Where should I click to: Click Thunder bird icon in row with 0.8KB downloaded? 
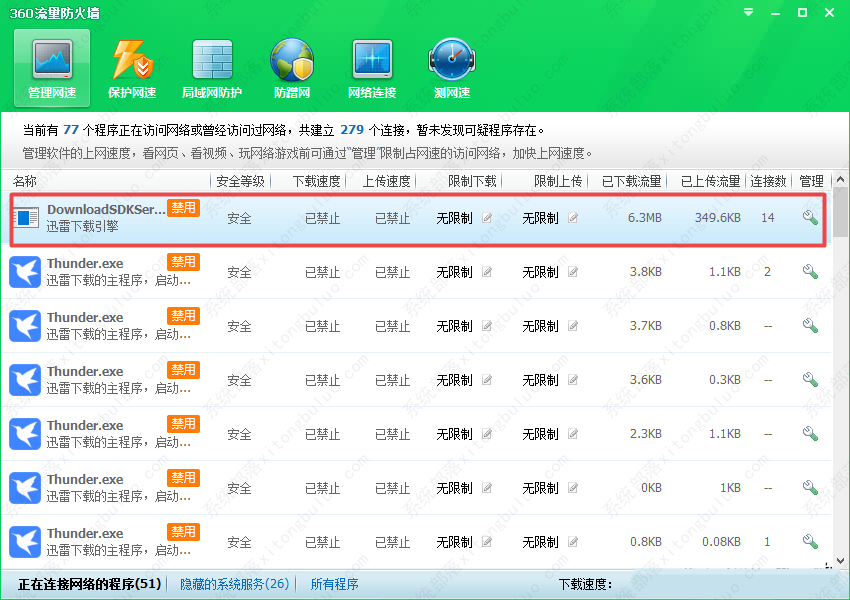coord(25,541)
